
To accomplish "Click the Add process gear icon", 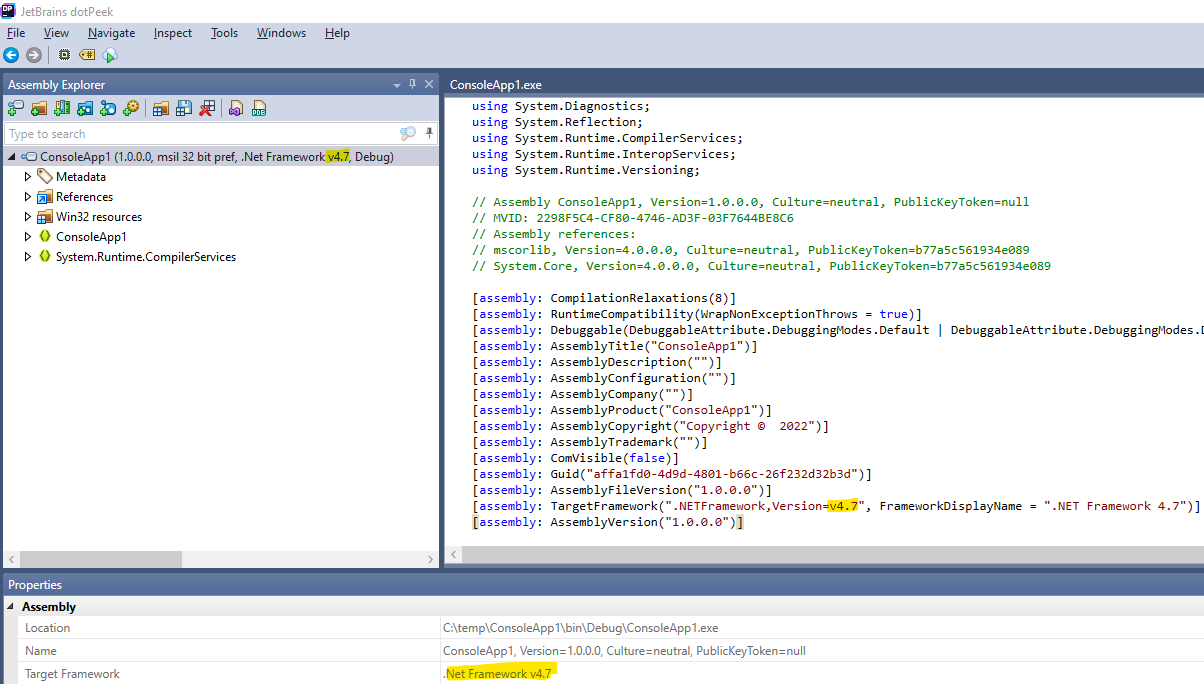I will click(131, 108).
